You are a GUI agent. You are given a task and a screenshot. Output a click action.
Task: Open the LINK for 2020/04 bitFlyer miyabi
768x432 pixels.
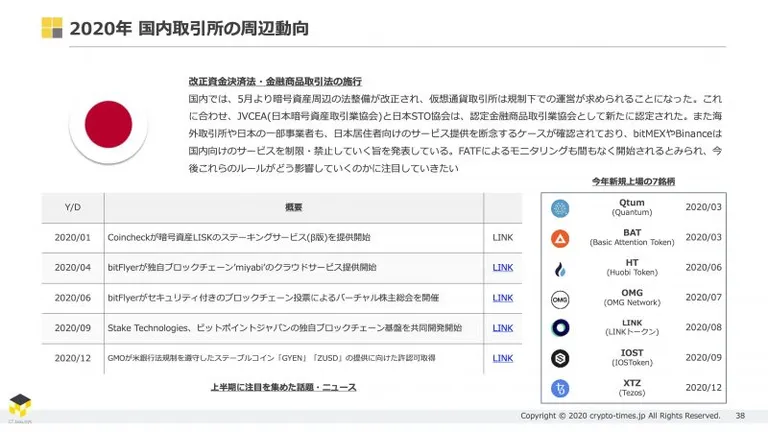point(503,267)
